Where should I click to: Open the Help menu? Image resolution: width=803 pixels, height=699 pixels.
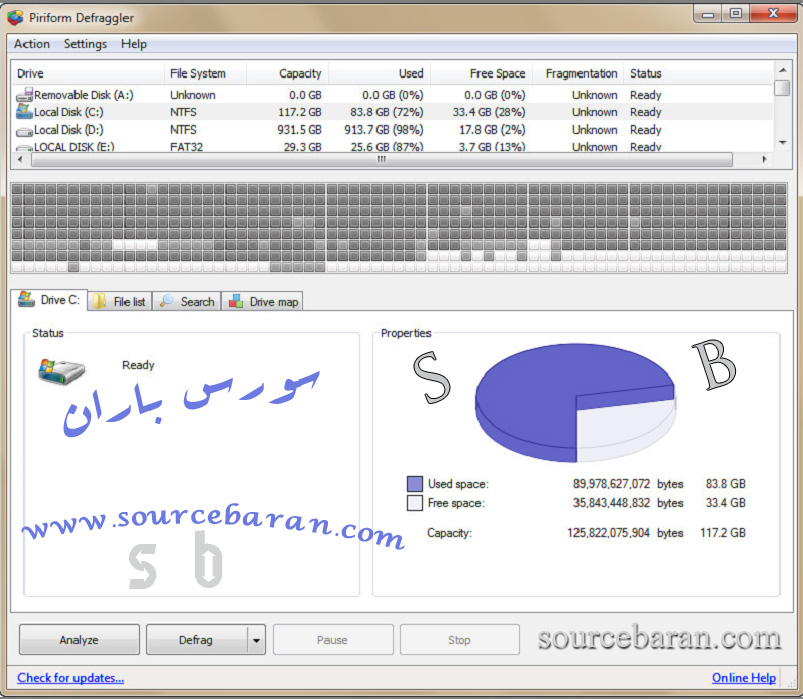[134, 44]
